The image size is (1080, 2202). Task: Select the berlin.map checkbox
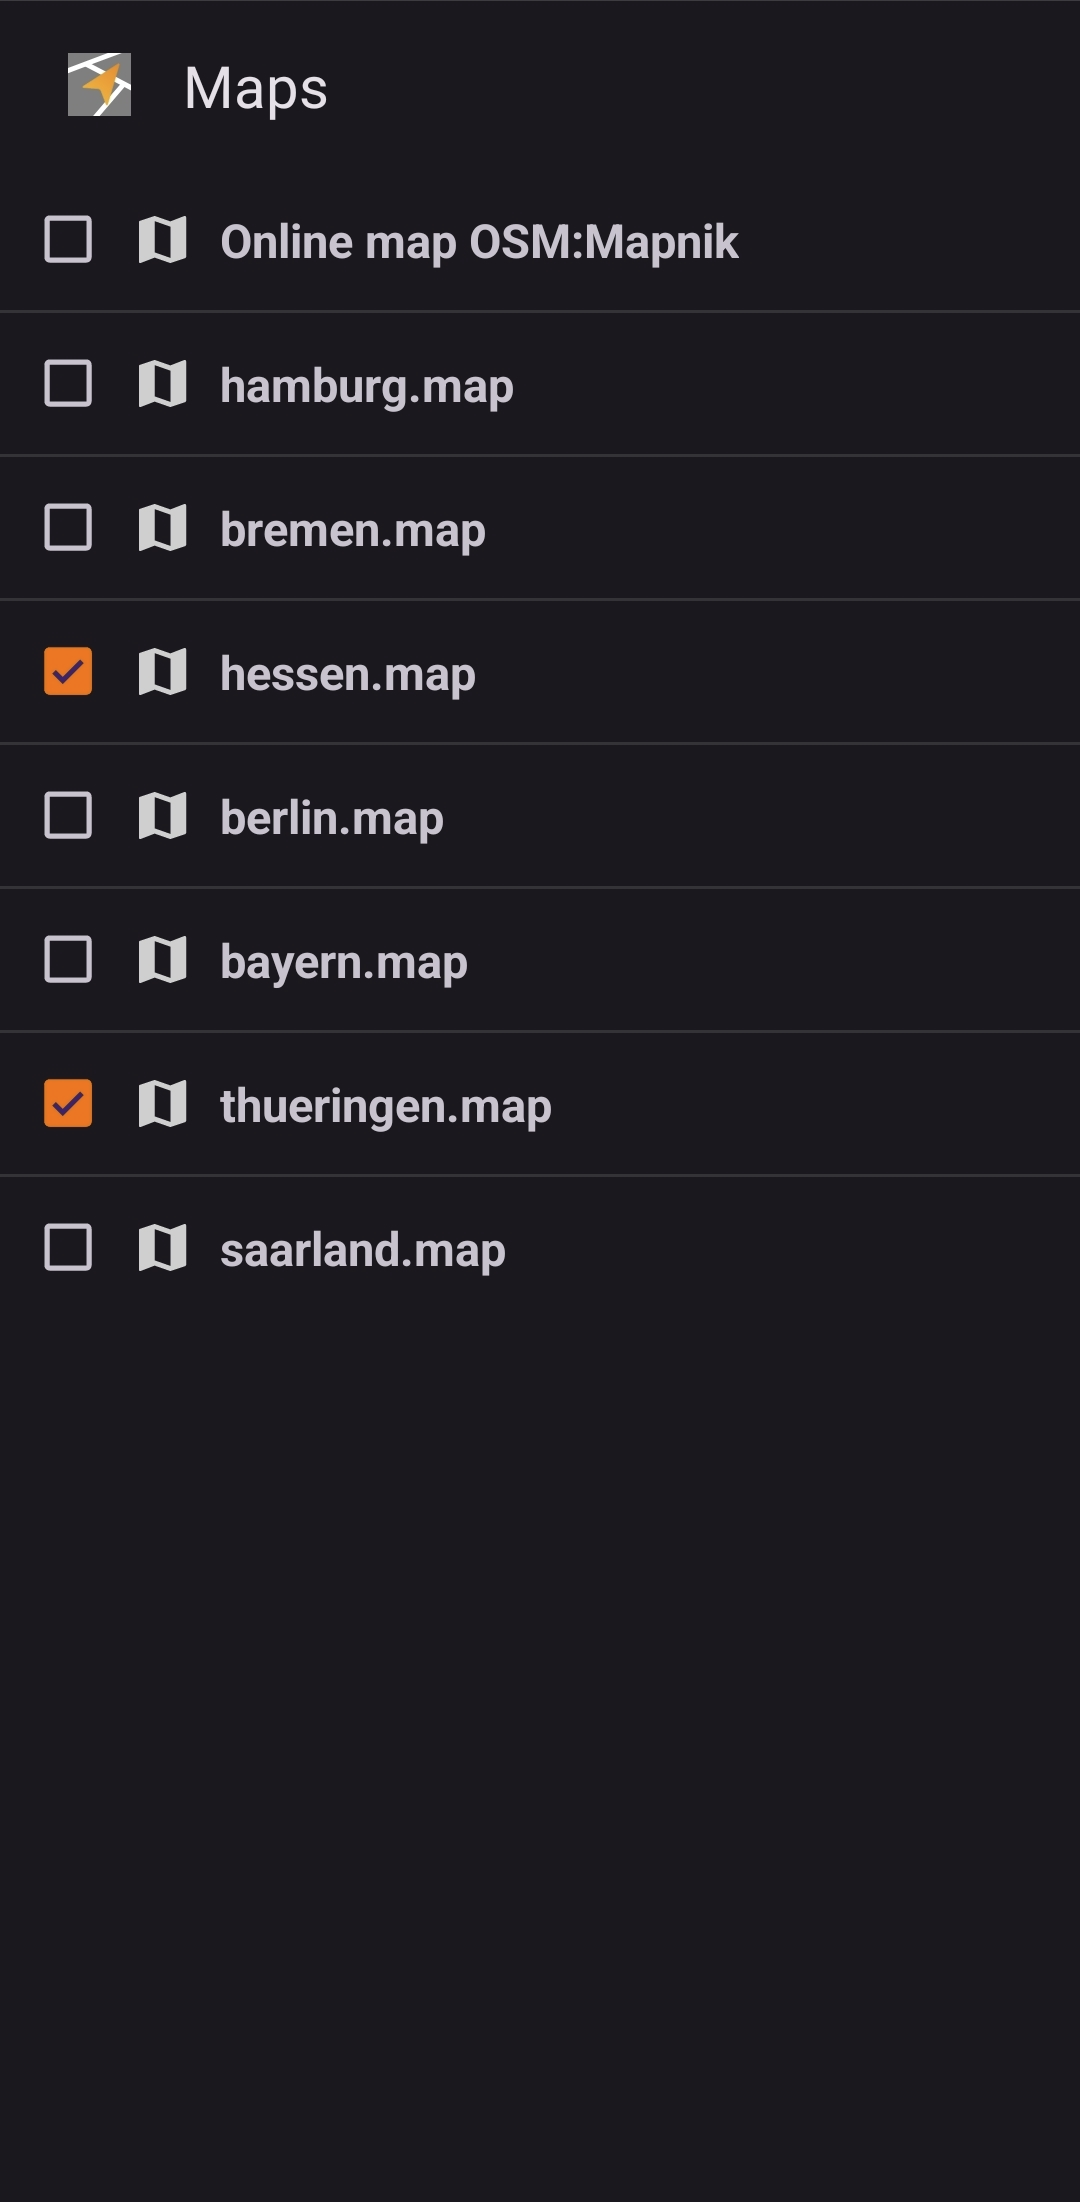pos(68,816)
